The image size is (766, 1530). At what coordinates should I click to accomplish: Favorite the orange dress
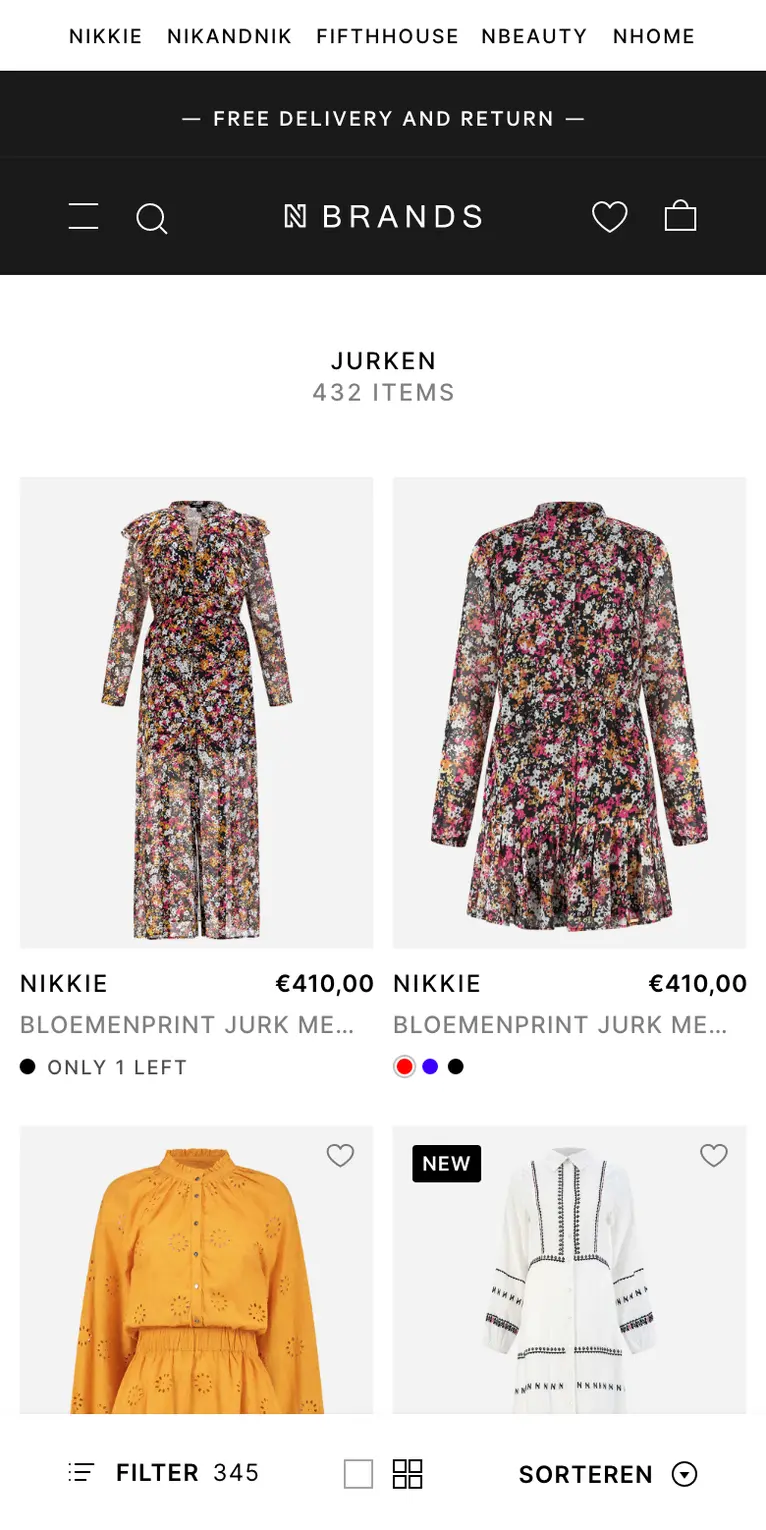340,1156
